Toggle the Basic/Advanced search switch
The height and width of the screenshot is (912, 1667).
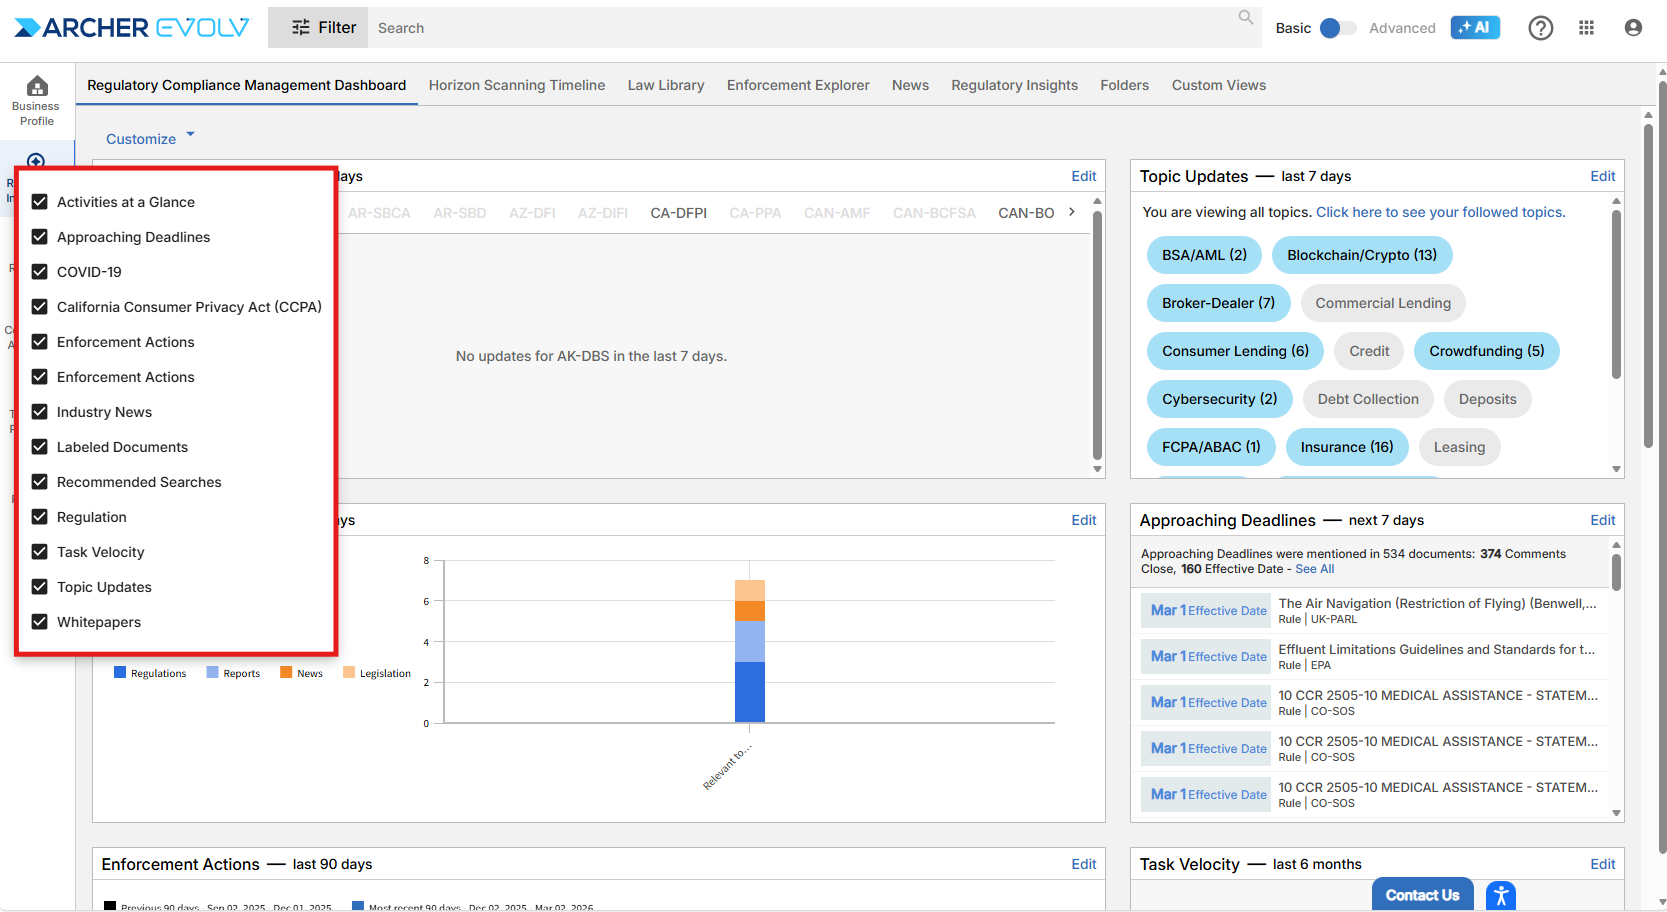click(x=1337, y=28)
